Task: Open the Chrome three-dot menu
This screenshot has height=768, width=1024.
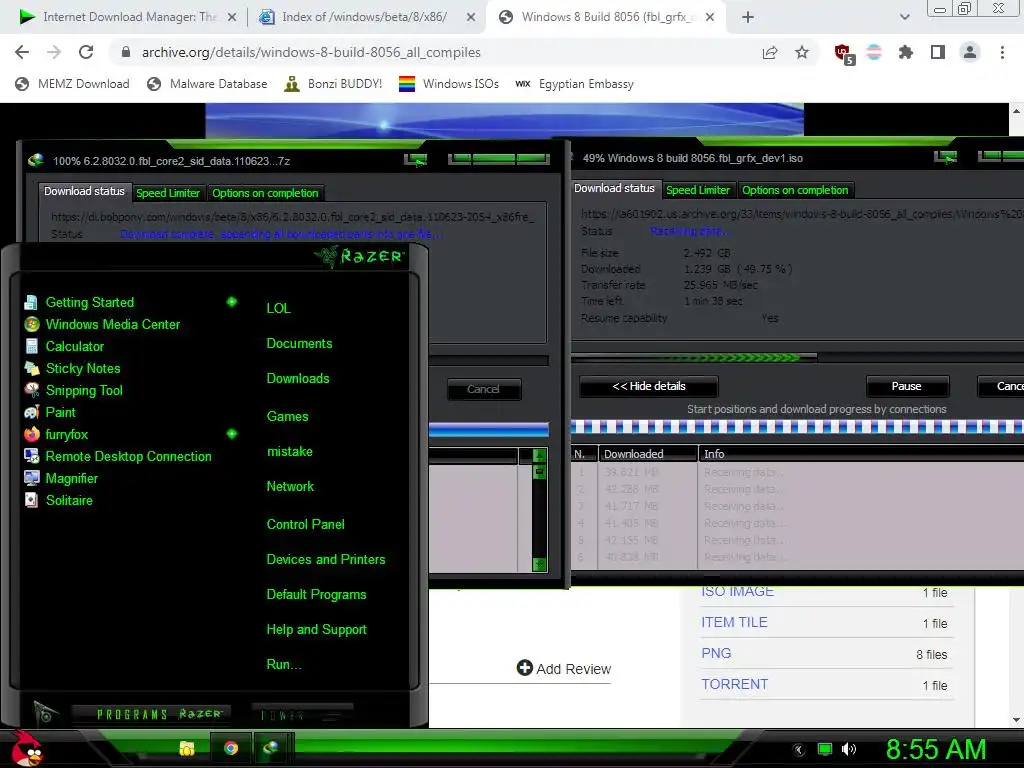Action: 1002,52
